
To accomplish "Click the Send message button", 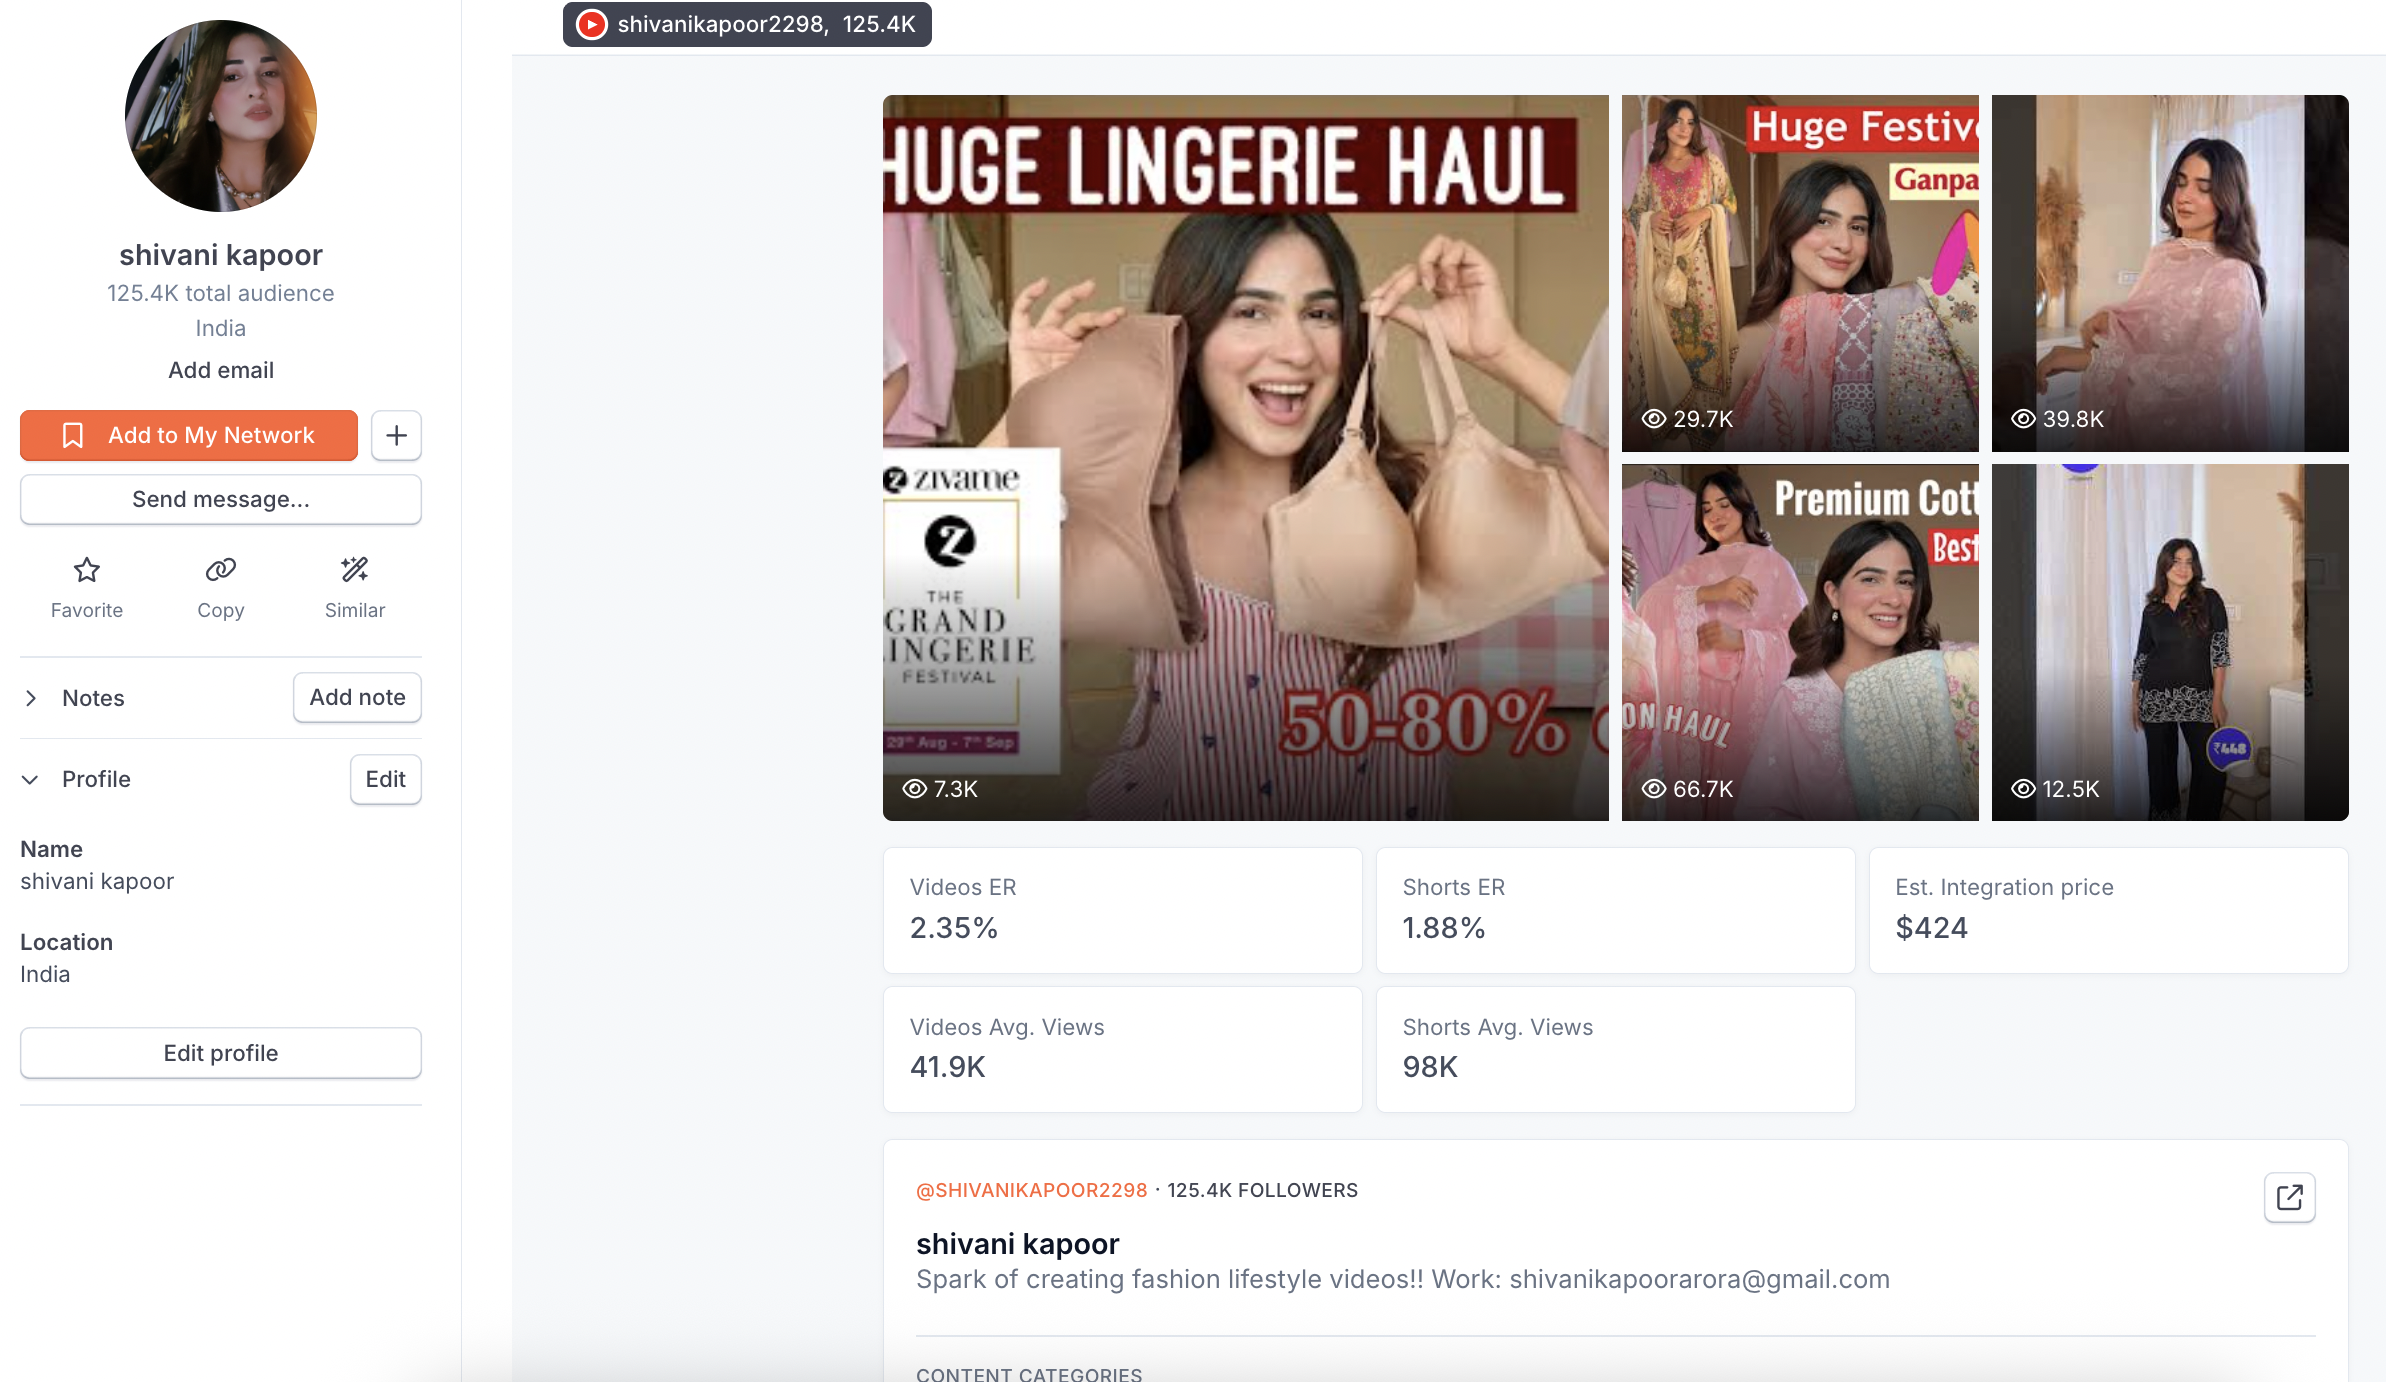I will pyautogui.click(x=221, y=499).
